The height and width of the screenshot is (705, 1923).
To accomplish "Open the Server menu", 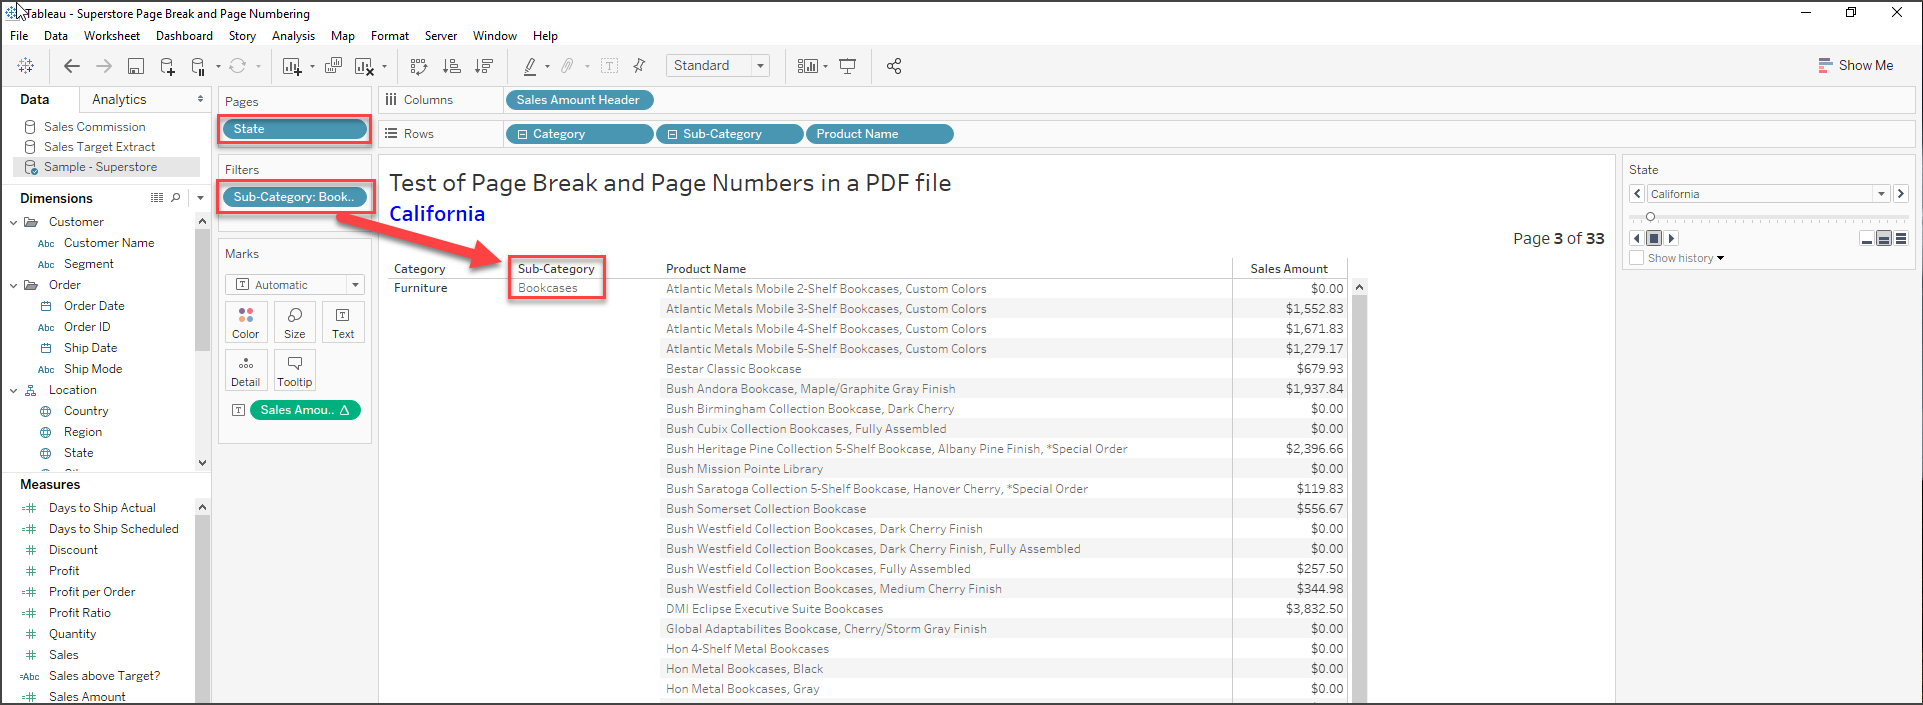I will (x=441, y=36).
